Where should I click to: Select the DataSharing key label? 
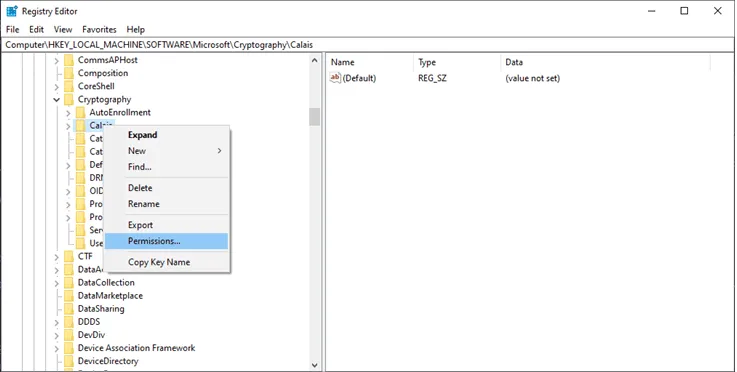click(x=101, y=309)
